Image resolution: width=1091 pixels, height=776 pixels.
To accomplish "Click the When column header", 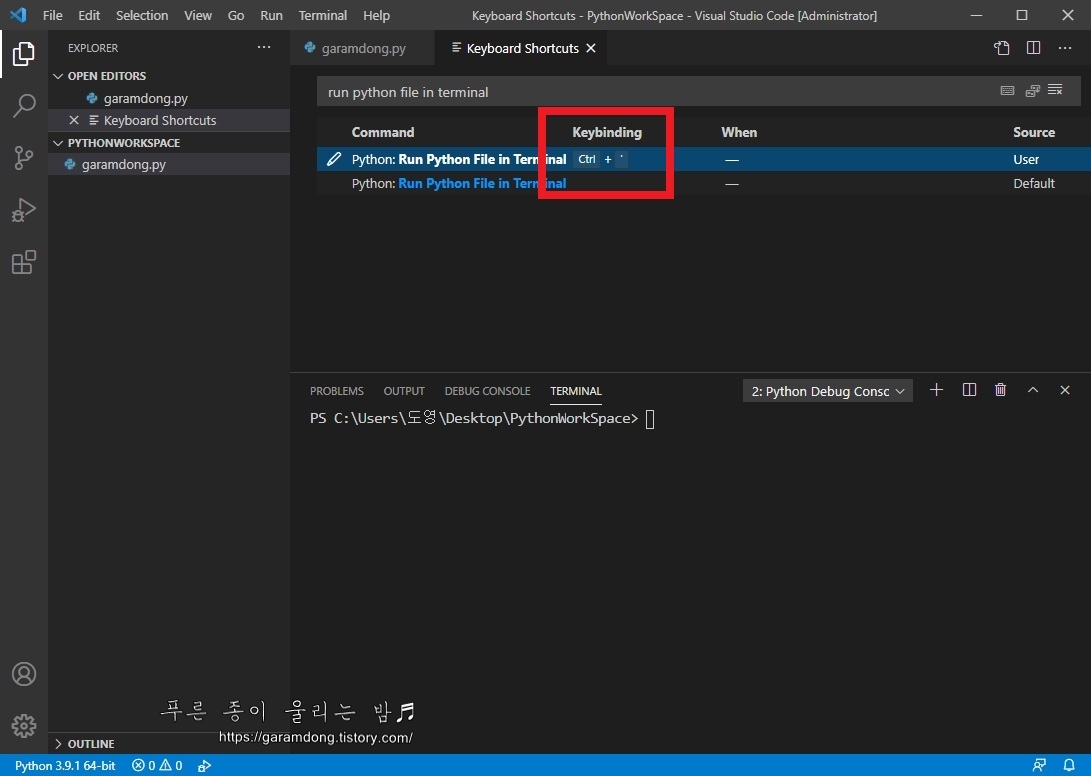I will (739, 132).
